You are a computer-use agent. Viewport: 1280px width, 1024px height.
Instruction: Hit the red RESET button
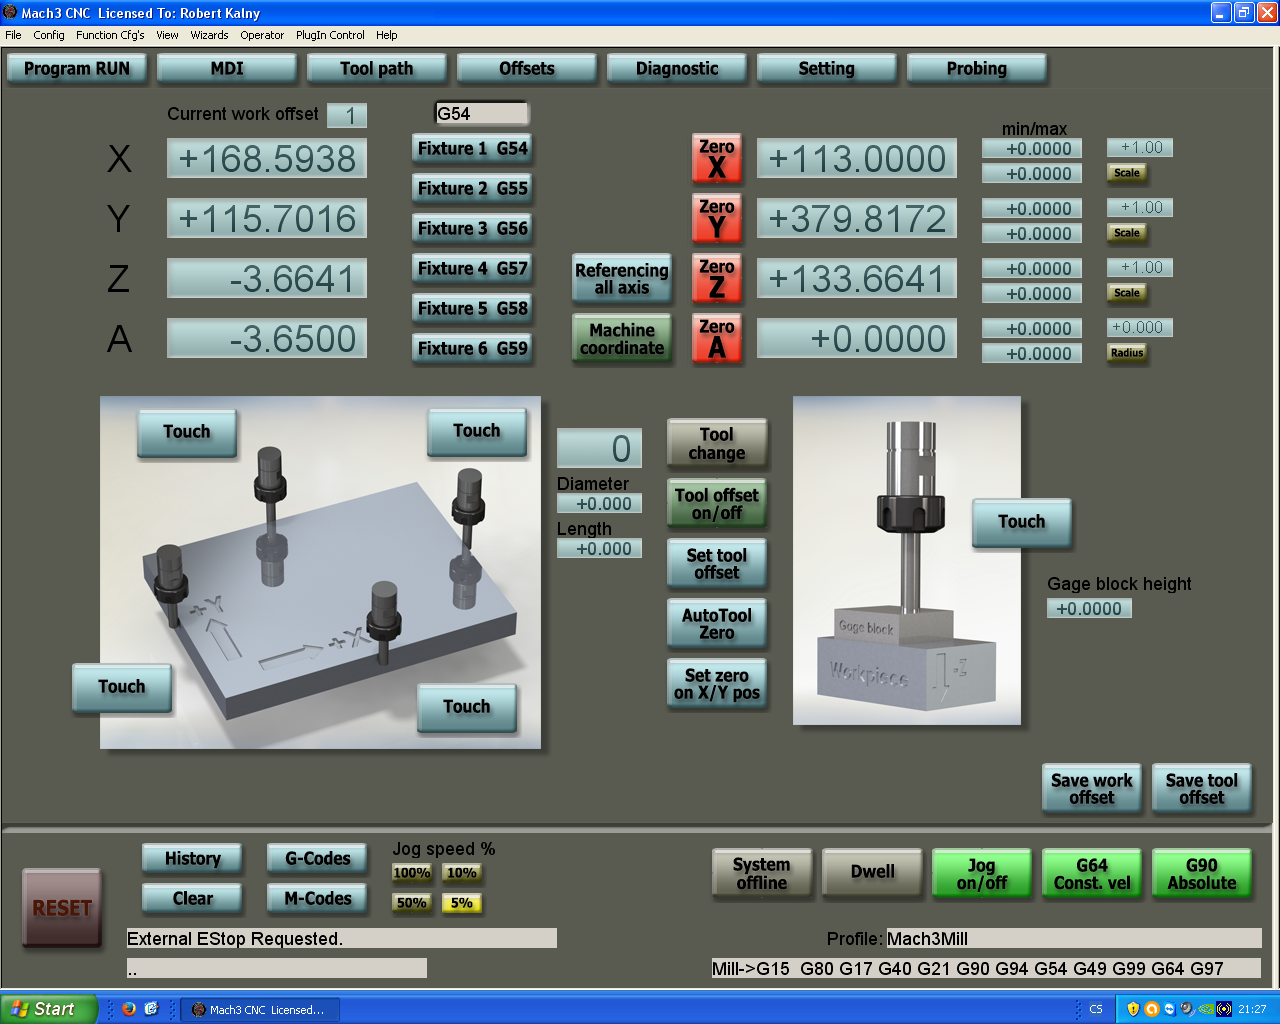(x=62, y=908)
